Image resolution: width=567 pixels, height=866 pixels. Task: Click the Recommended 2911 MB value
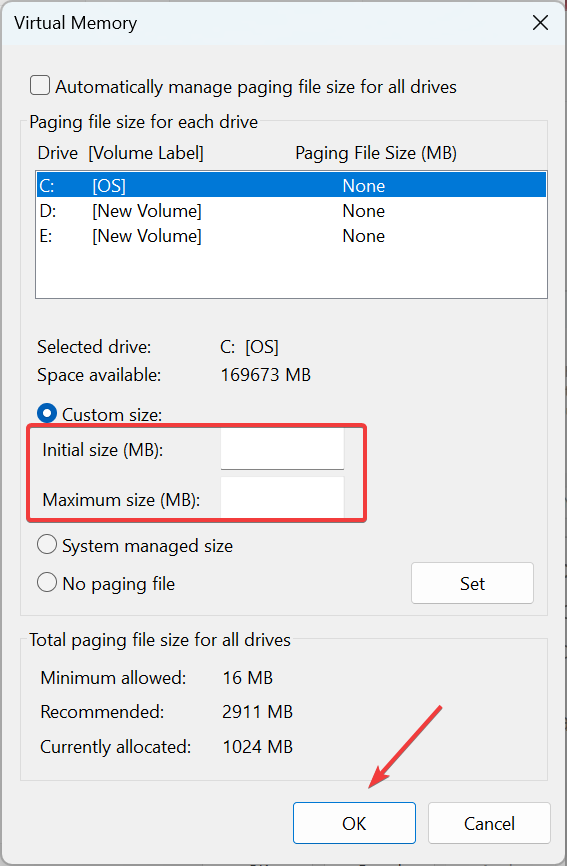tap(257, 711)
